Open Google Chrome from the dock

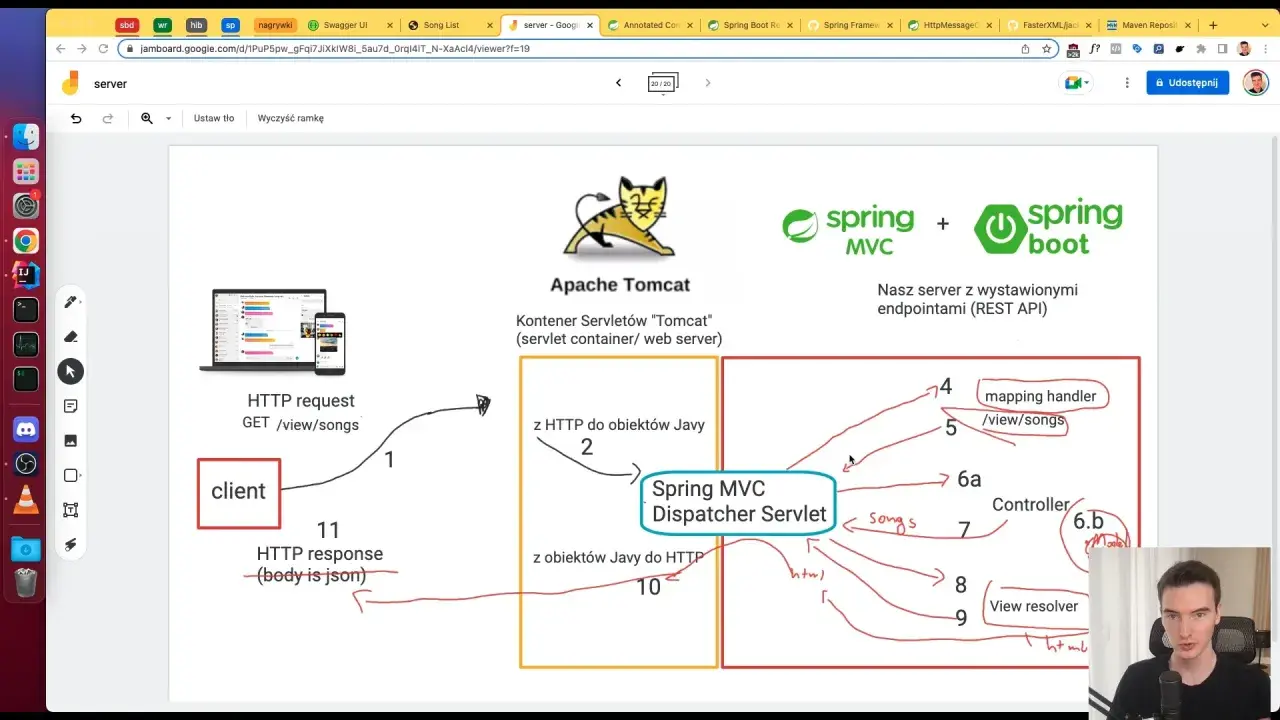click(x=26, y=240)
